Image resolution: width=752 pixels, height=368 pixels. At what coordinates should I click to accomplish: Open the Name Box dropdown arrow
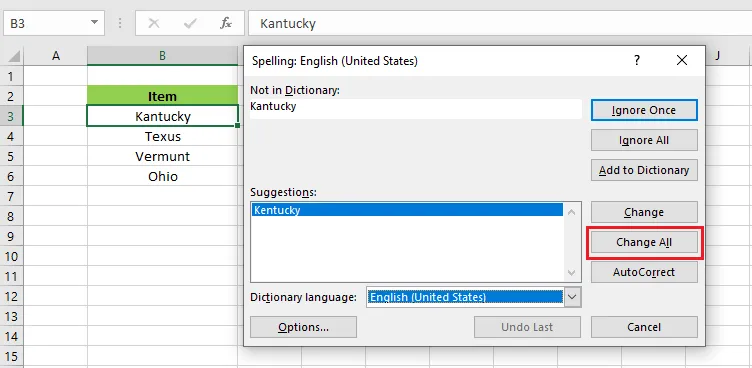94,23
